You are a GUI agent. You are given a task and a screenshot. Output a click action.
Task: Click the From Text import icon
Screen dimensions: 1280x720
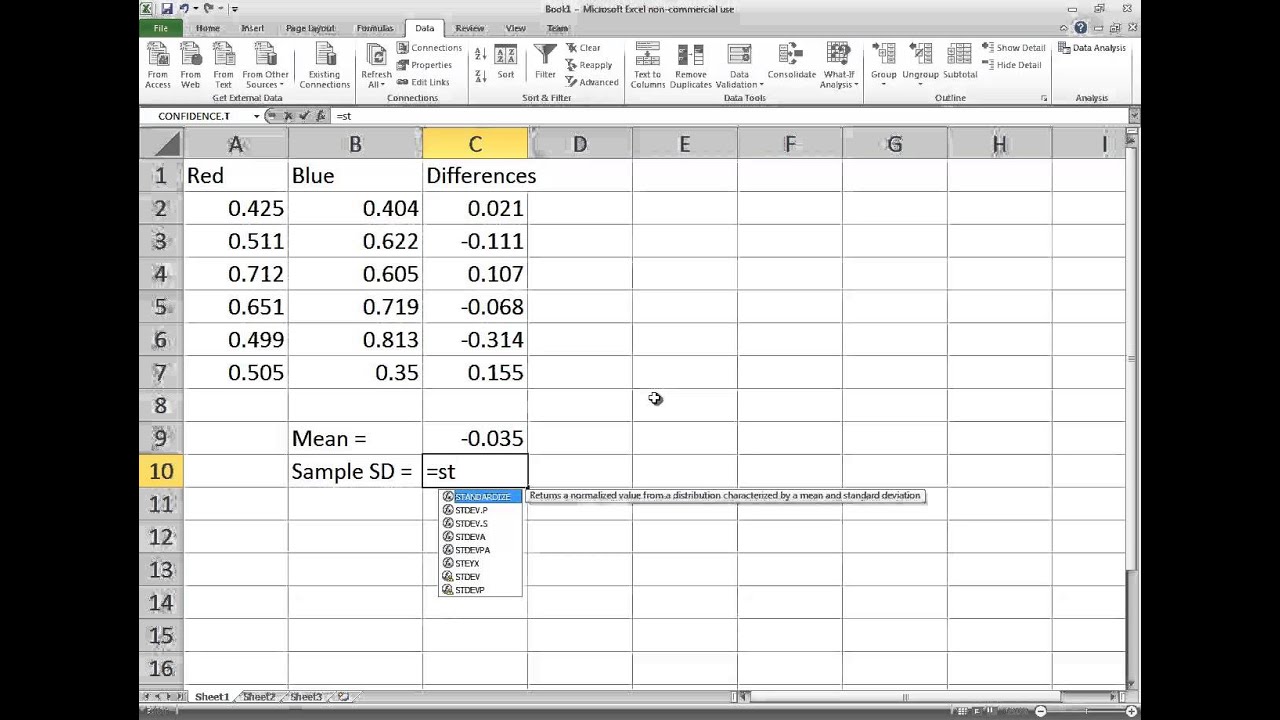click(224, 66)
